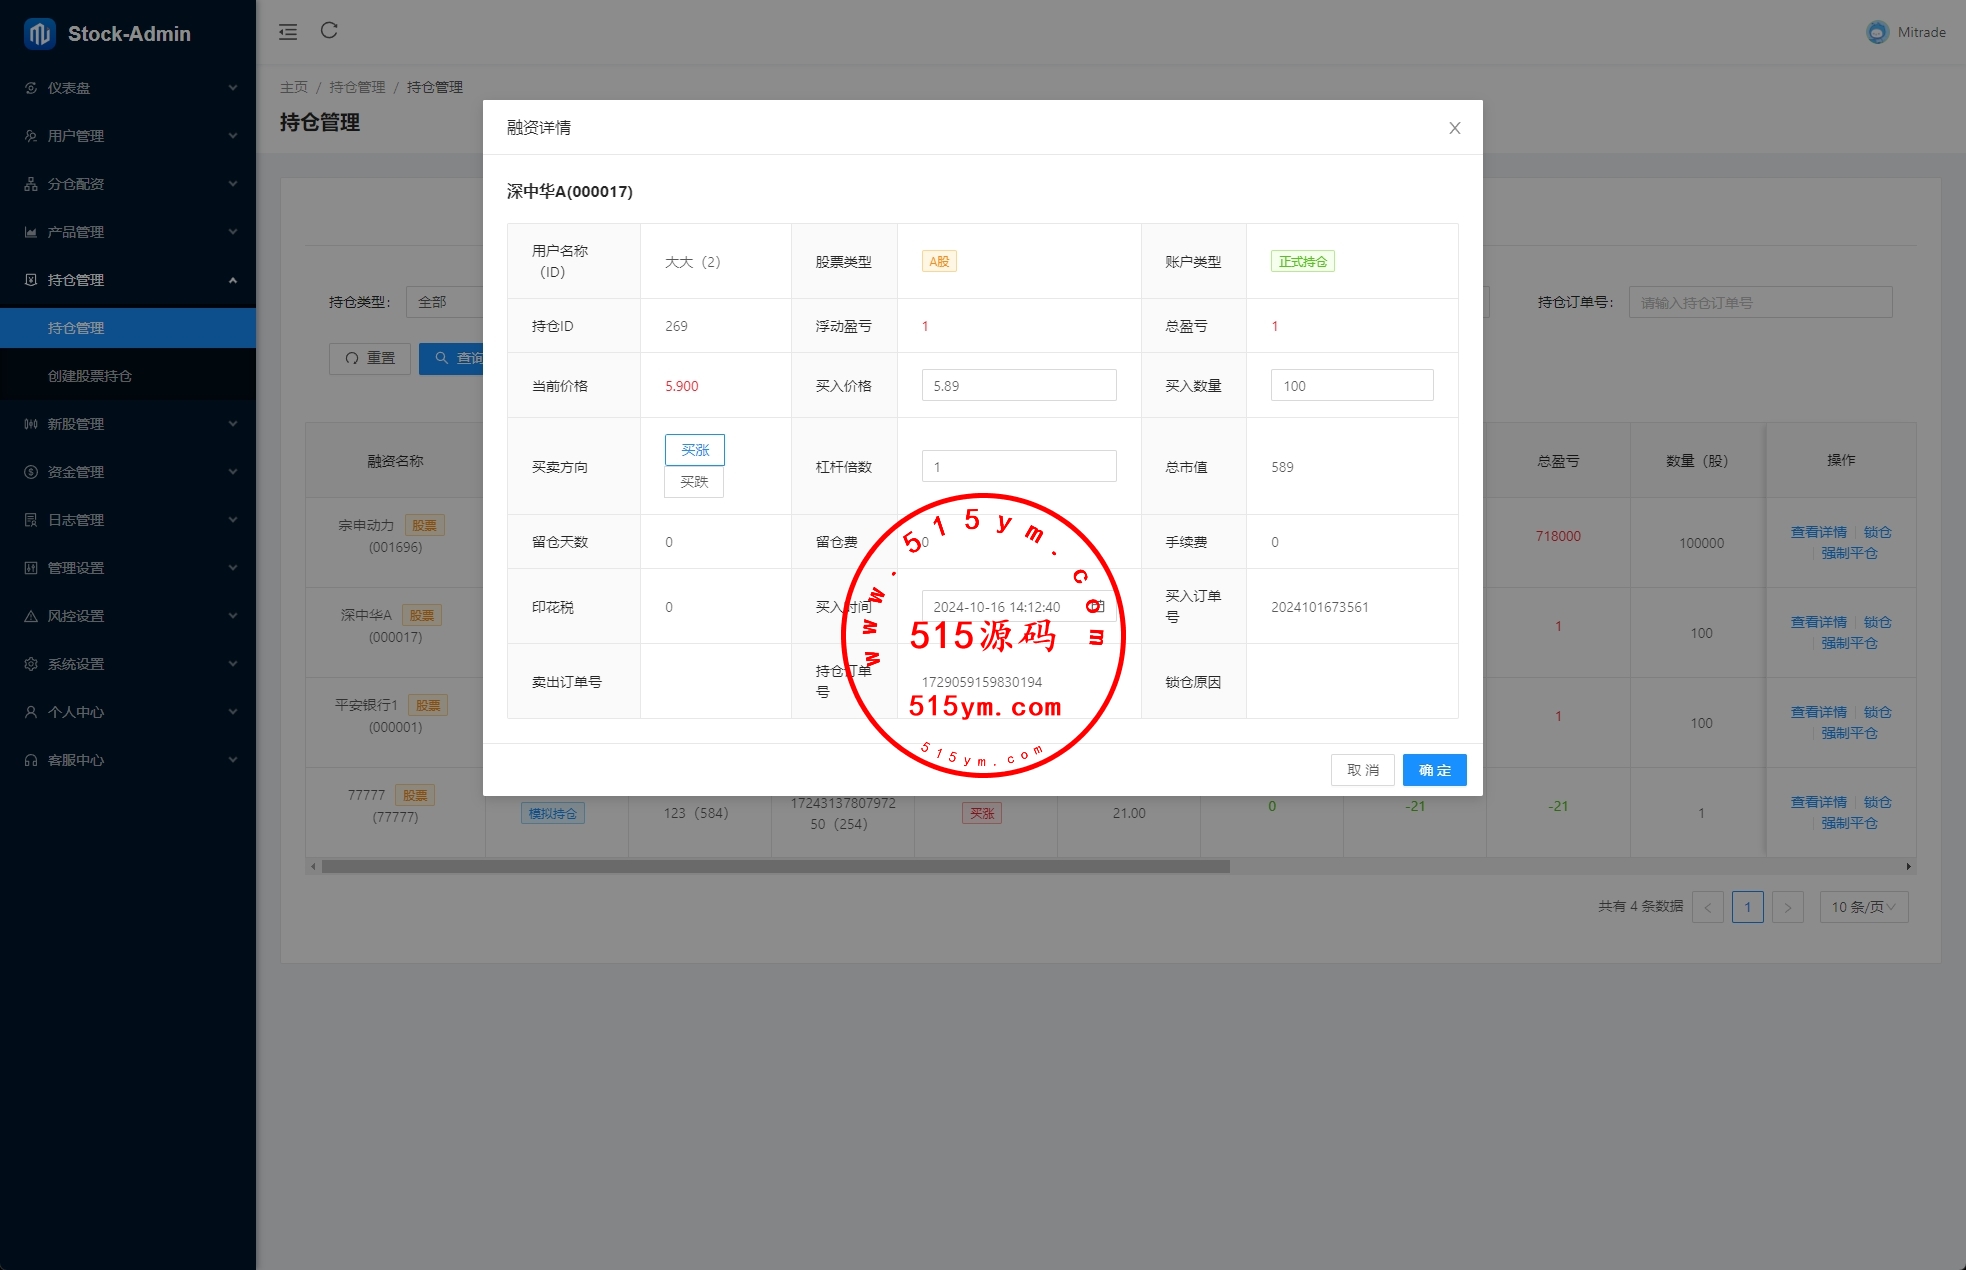Viewport: 1966px width, 1270px height.
Task: Open the 10 条/页 page size dropdown
Action: point(1863,907)
